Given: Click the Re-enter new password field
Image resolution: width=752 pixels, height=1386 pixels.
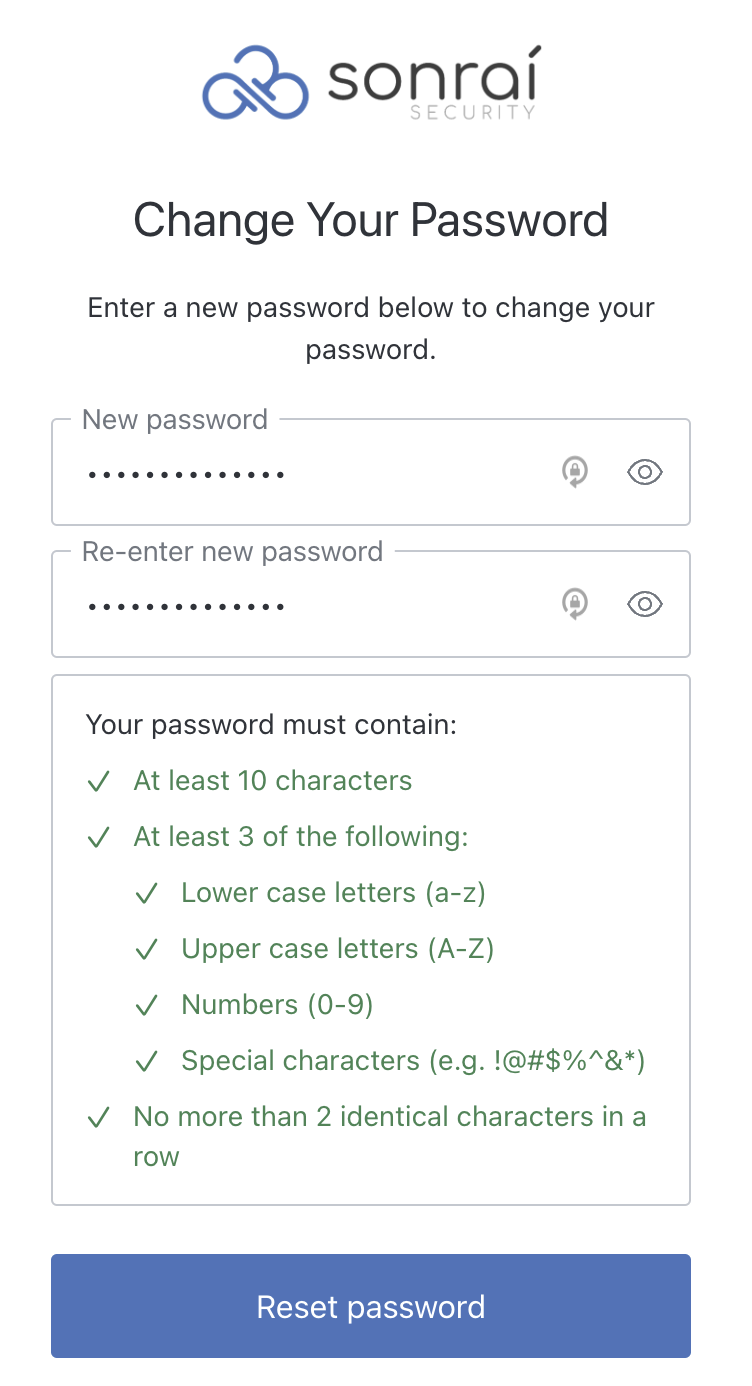Looking at the screenshot, I should click(x=371, y=604).
